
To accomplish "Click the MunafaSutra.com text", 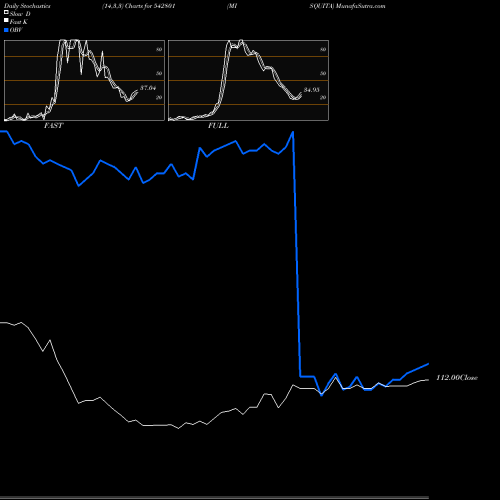I will (361, 6).
